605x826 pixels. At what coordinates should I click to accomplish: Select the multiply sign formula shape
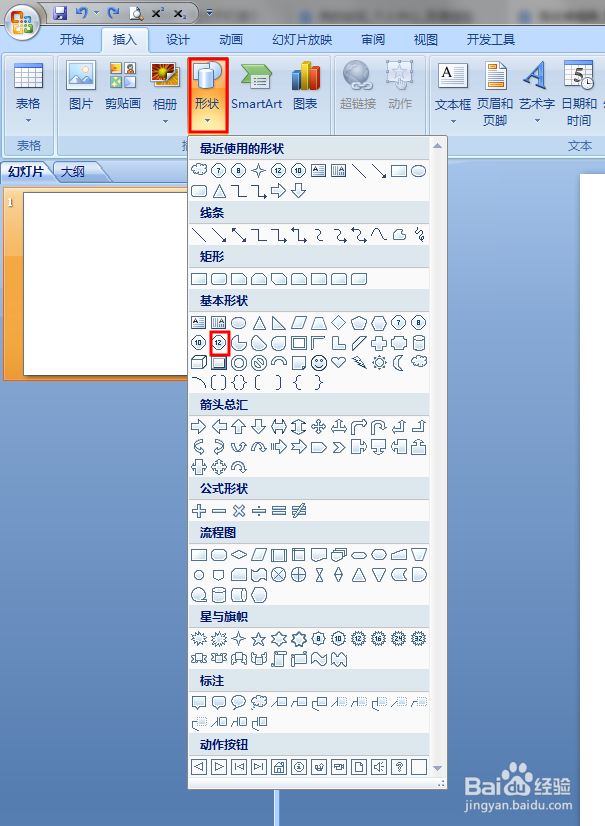click(x=239, y=510)
